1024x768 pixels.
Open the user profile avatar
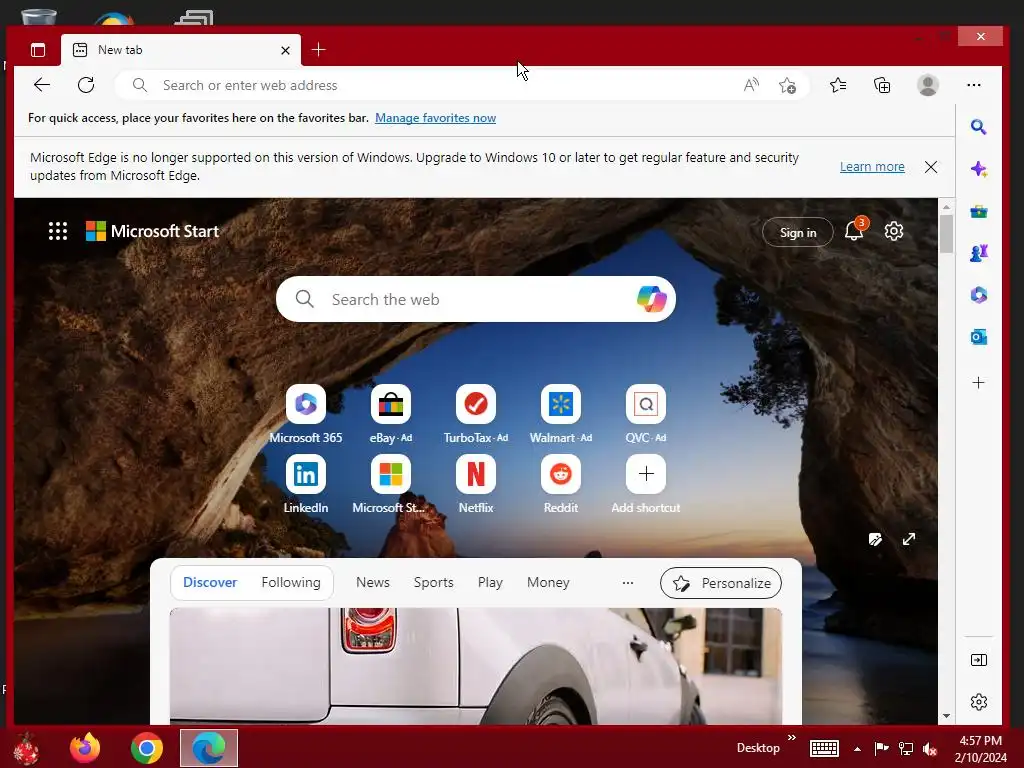pos(927,85)
